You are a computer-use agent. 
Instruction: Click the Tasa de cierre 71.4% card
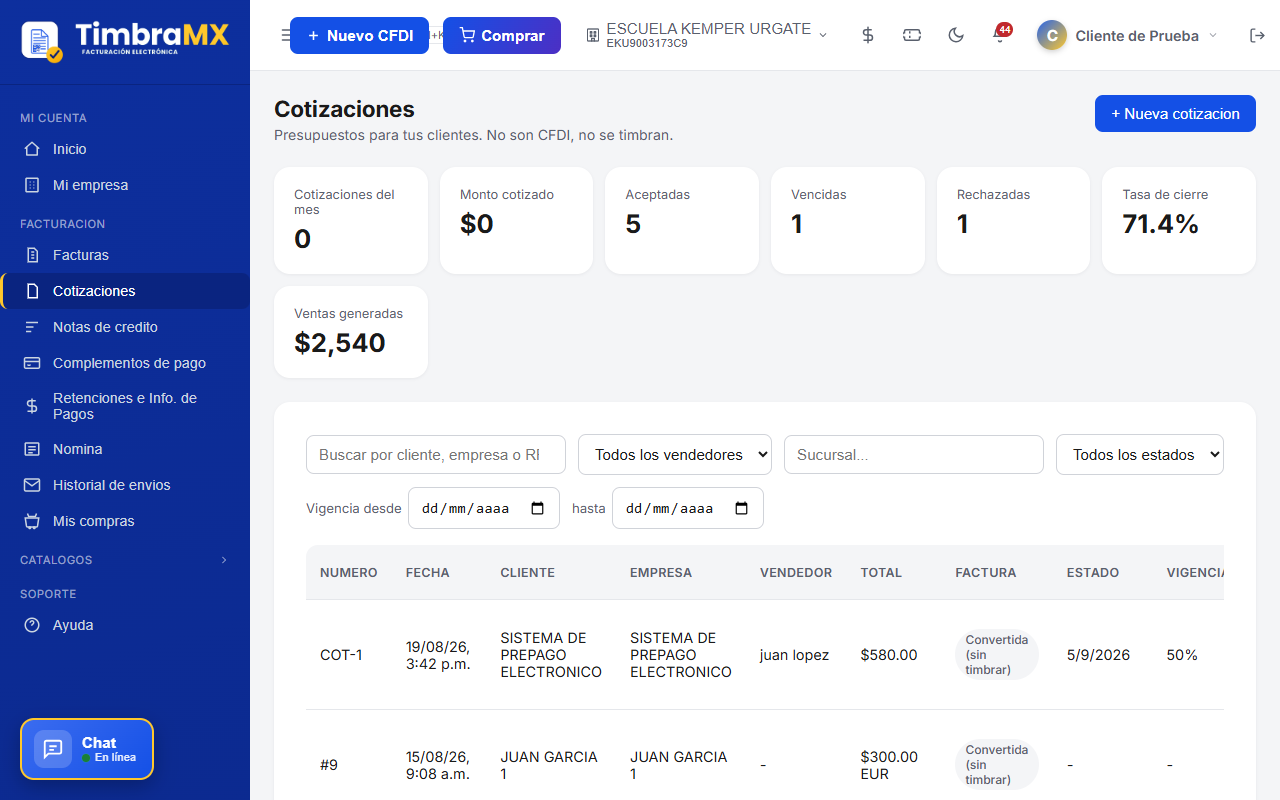pyautogui.click(x=1179, y=220)
